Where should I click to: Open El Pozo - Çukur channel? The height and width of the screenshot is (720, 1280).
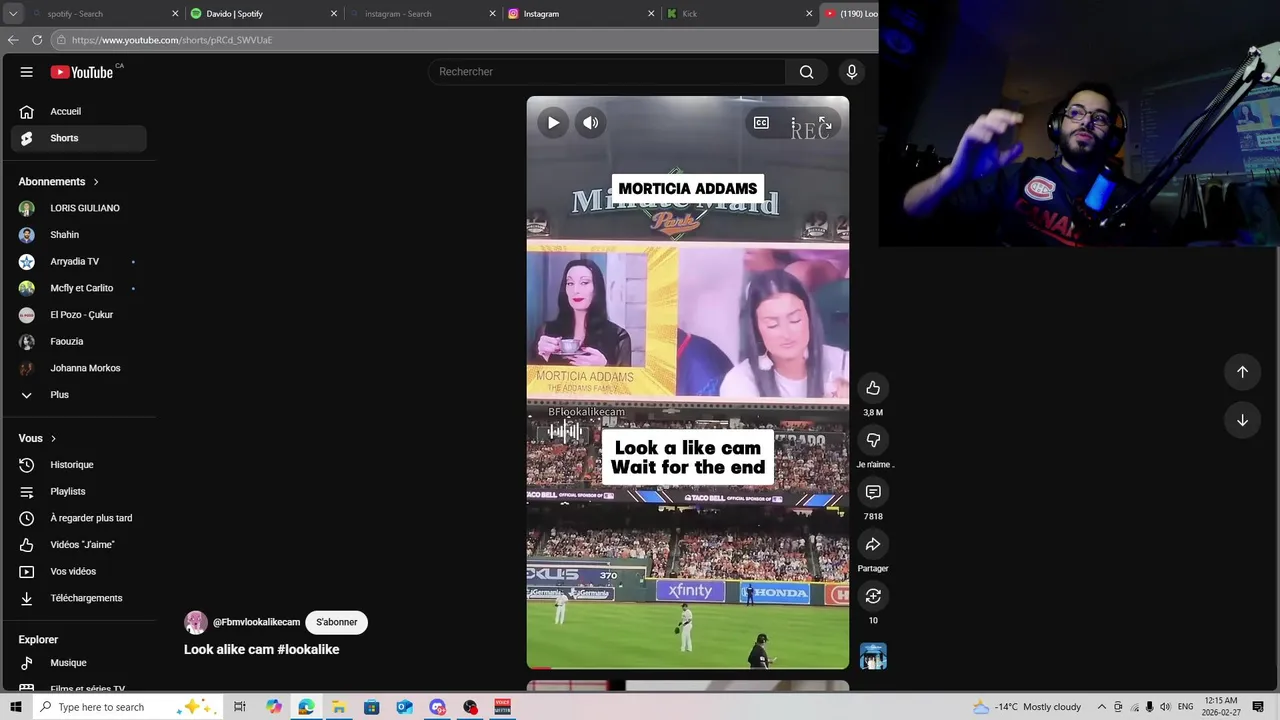click(79, 315)
